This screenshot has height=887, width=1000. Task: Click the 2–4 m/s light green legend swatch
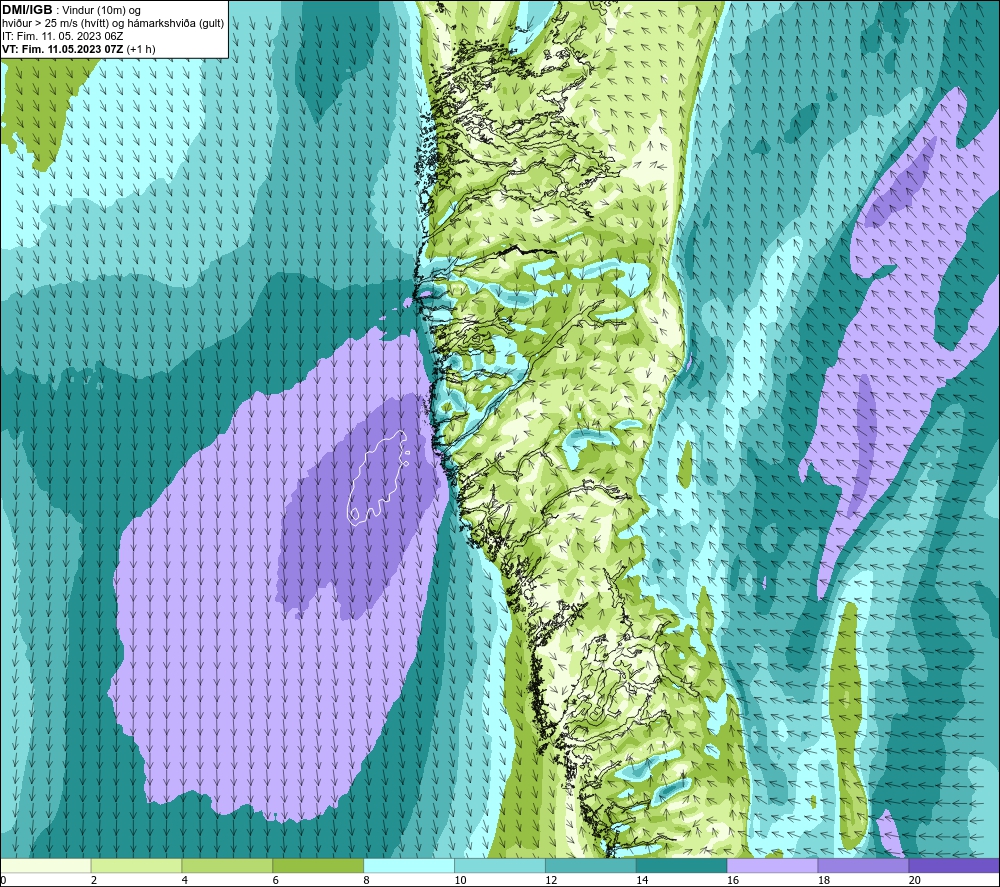tap(136, 866)
